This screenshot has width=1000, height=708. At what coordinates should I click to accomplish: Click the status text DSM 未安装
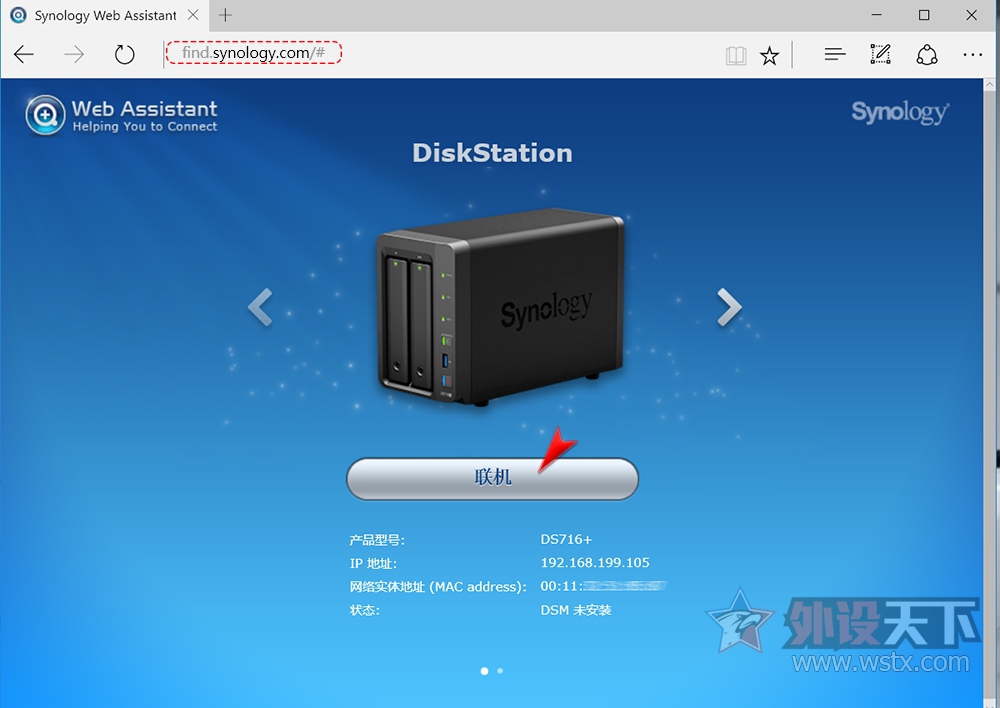[x=576, y=610]
